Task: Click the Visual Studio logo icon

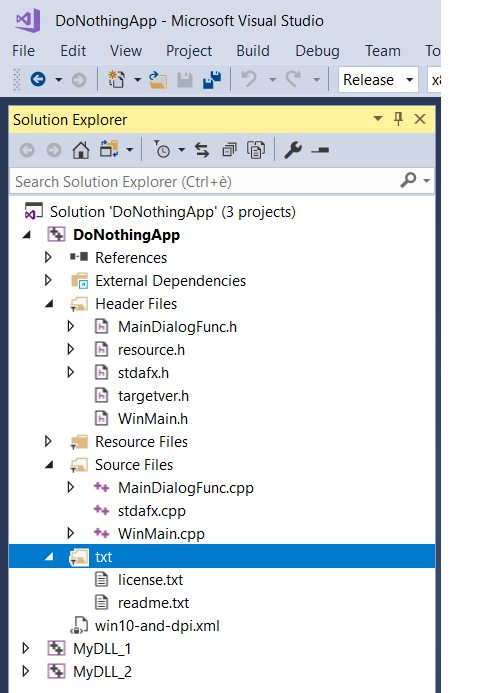Action: [28, 20]
